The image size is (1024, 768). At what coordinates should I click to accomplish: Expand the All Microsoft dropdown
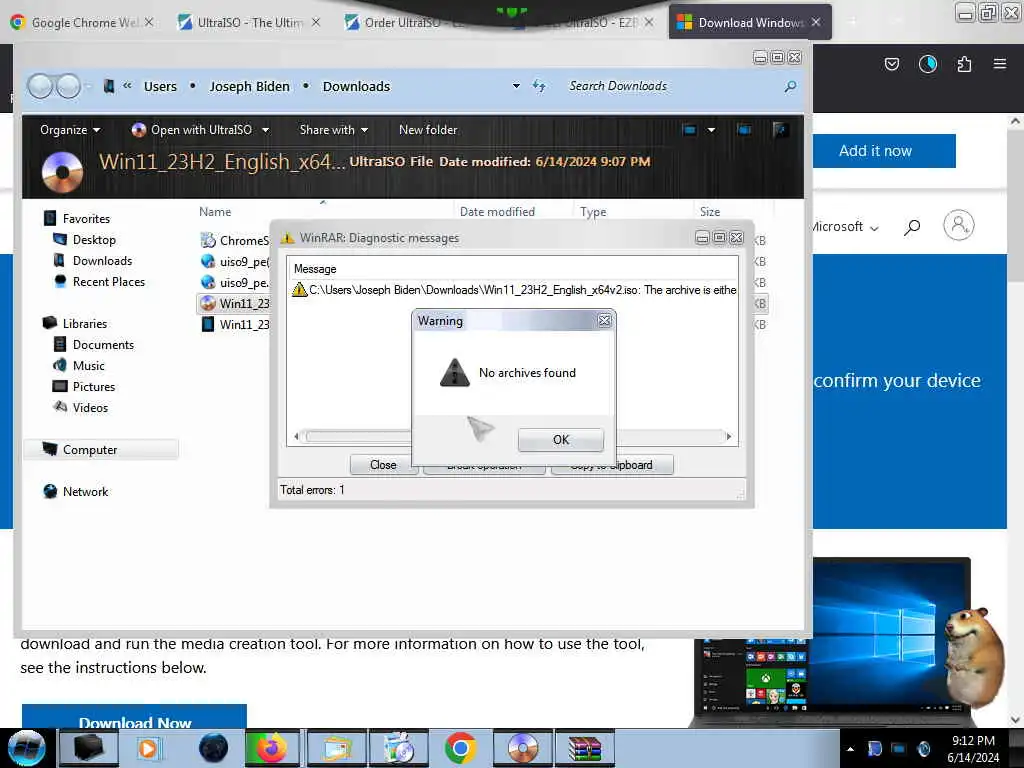[844, 227]
